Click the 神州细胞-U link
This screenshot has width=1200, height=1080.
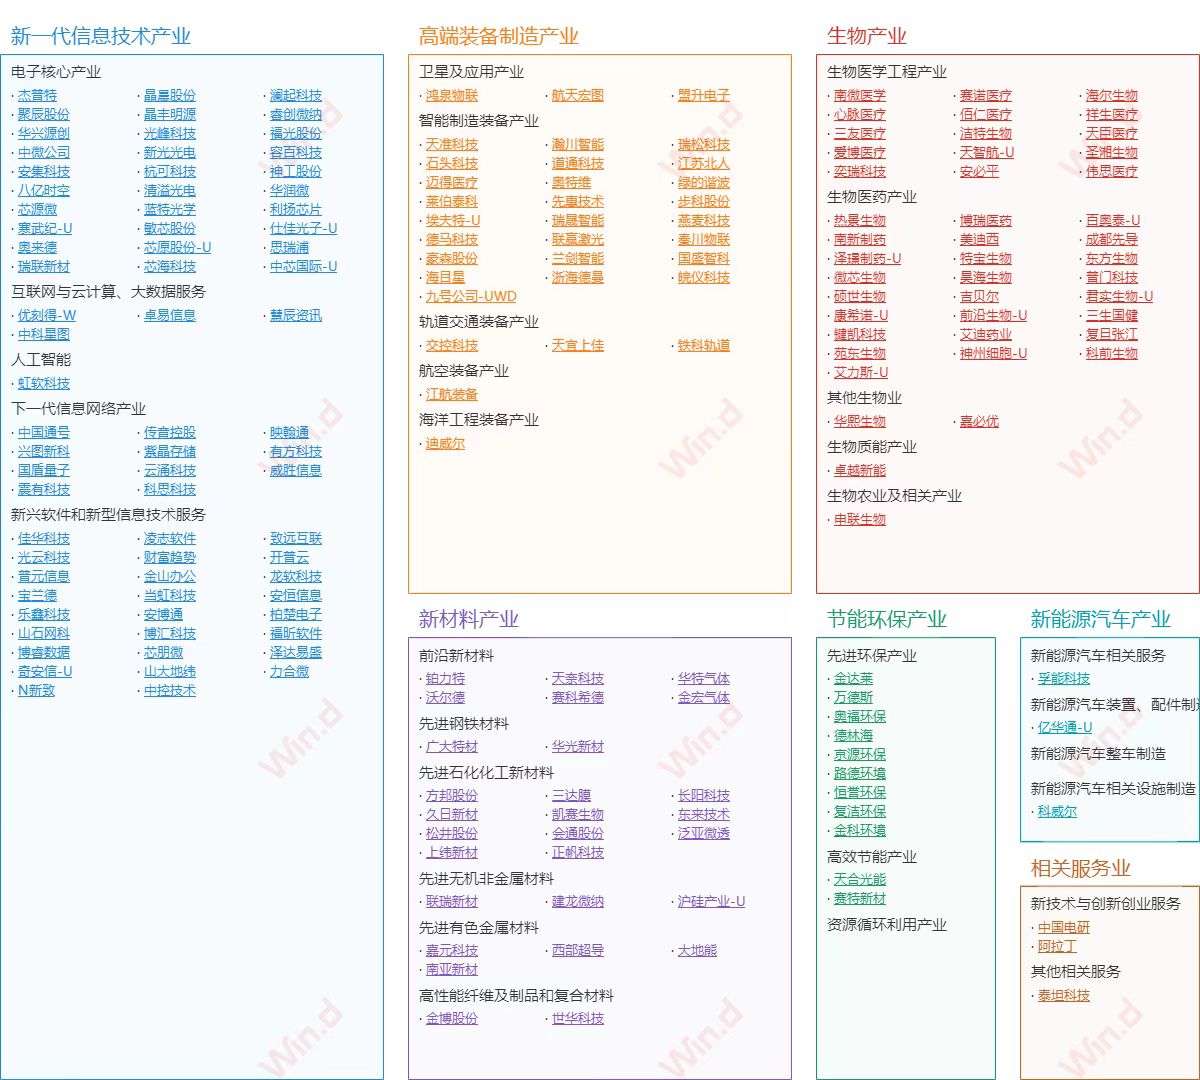[993, 354]
